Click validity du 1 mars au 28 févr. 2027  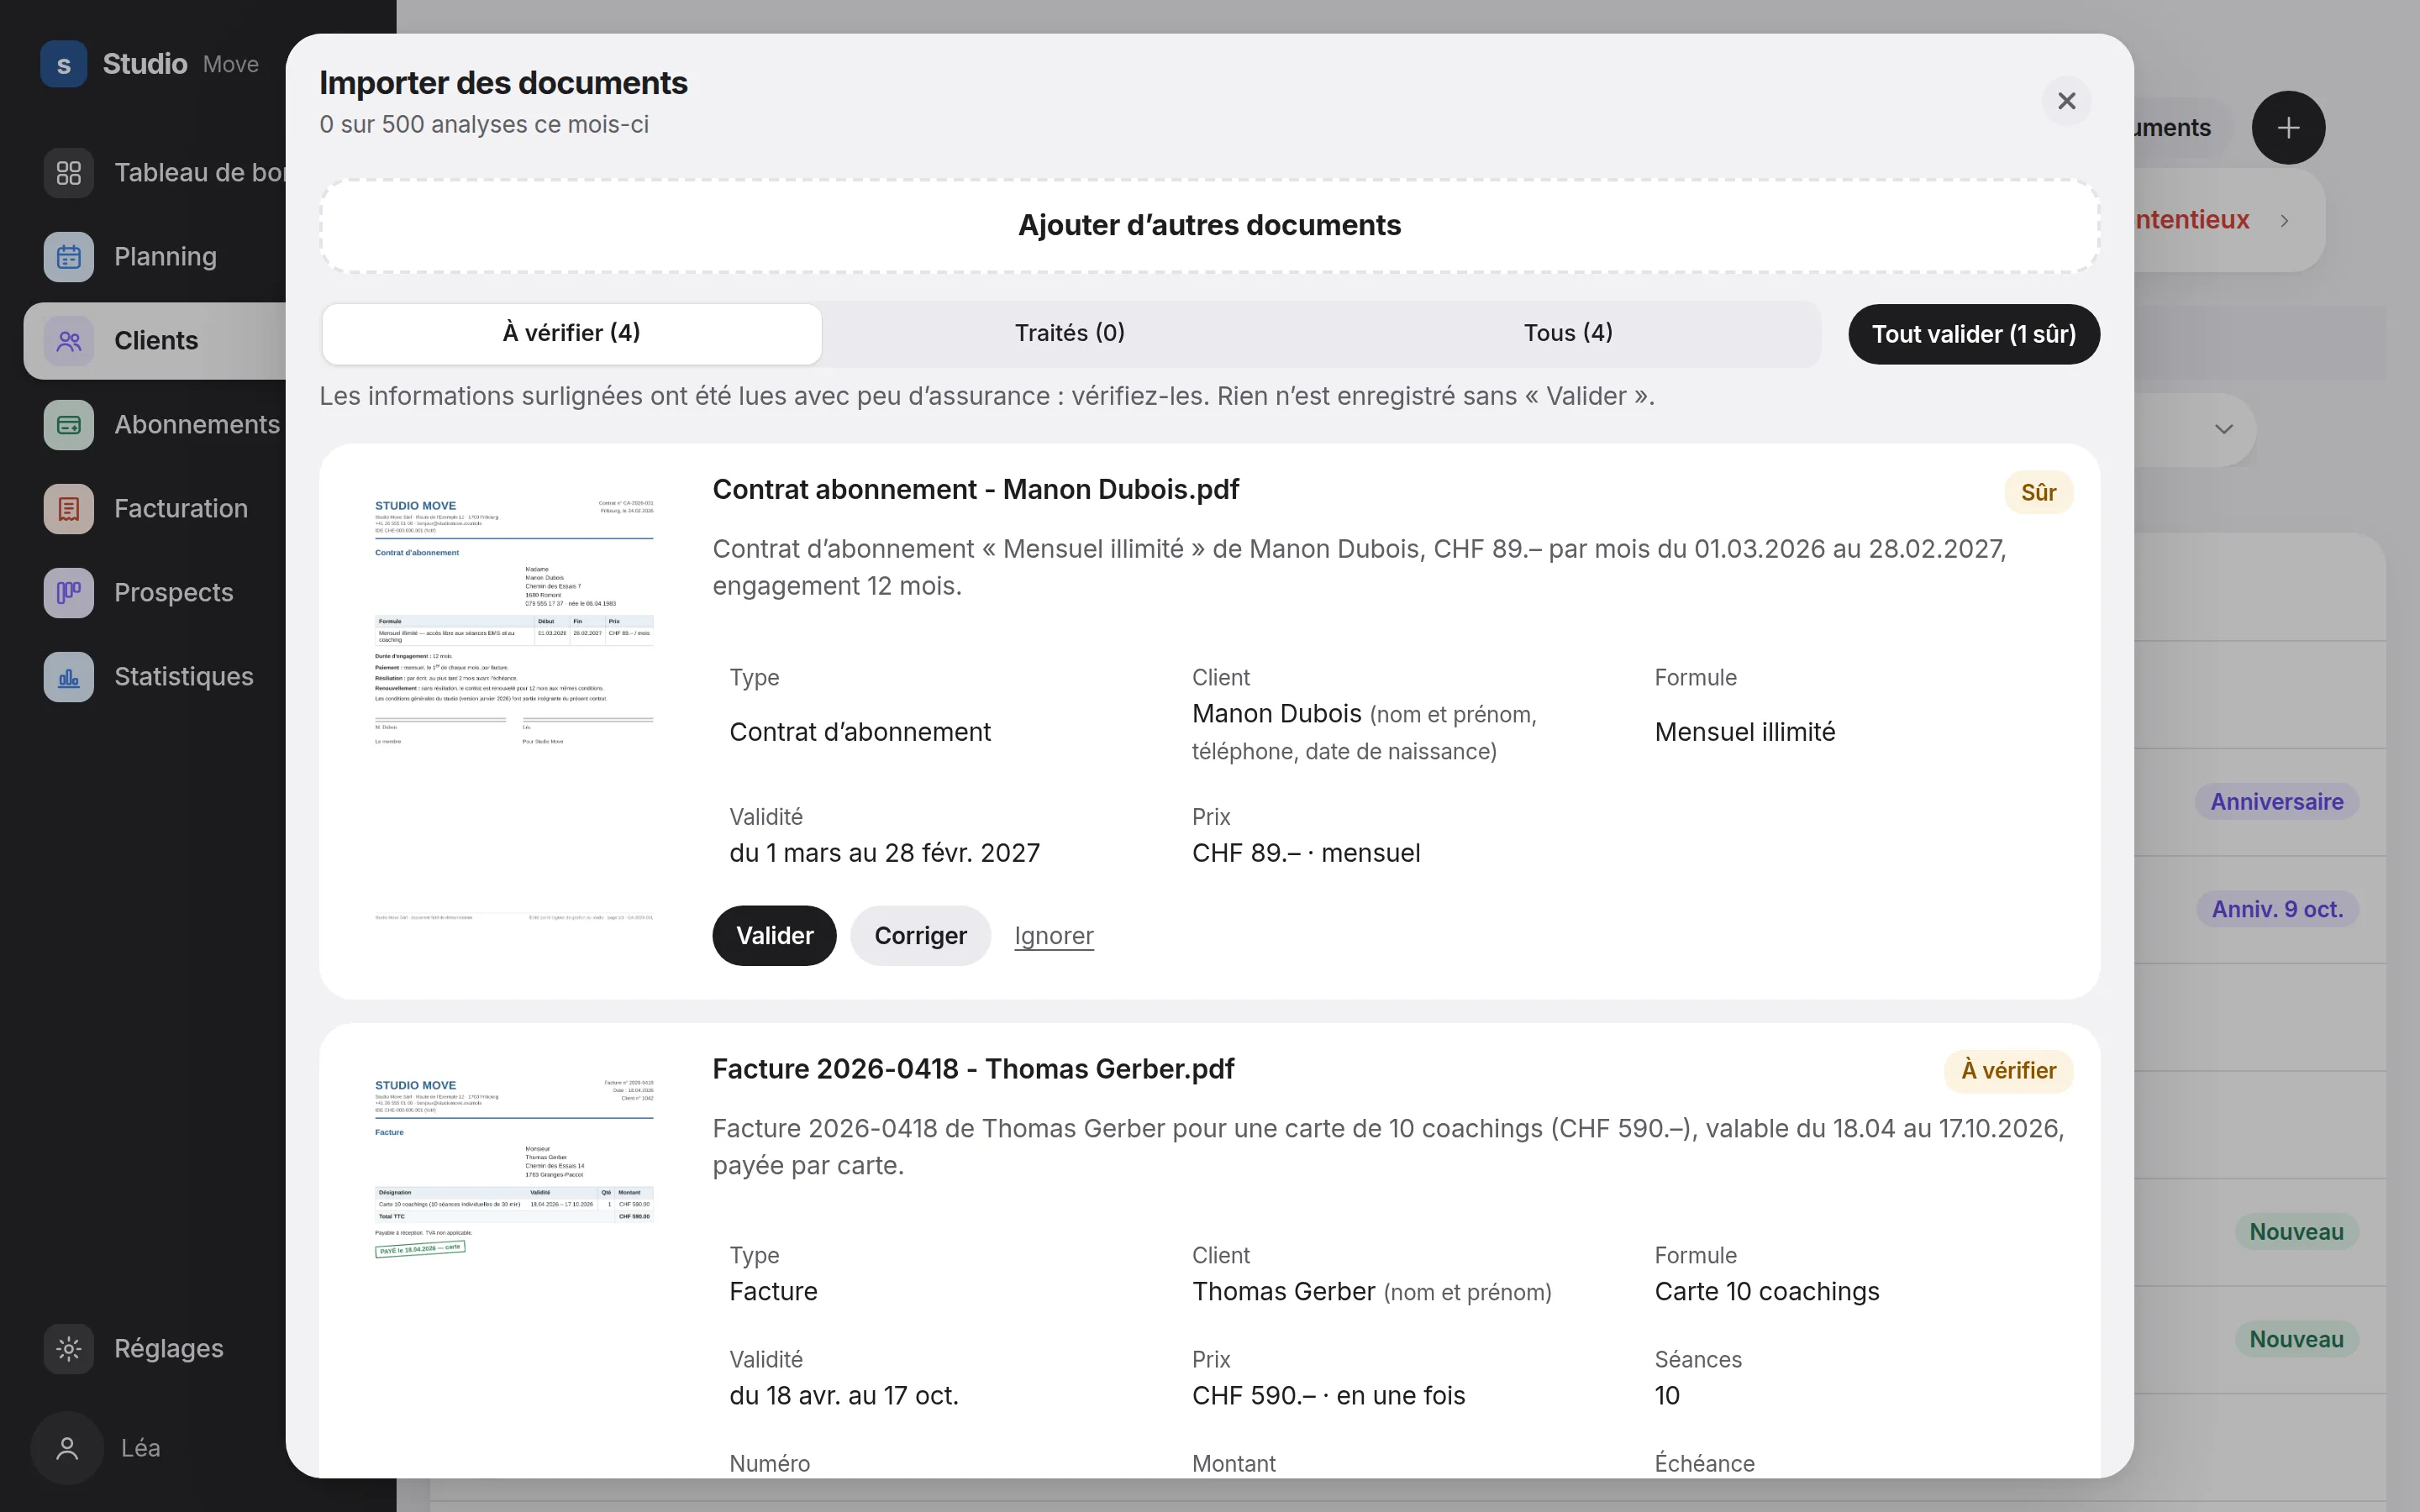(x=885, y=853)
